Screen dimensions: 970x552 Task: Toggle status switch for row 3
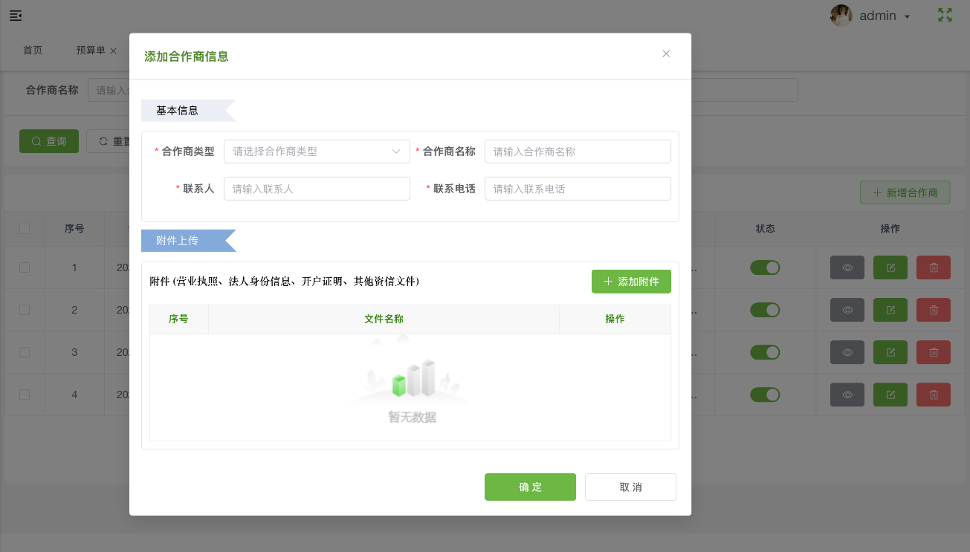click(x=765, y=352)
